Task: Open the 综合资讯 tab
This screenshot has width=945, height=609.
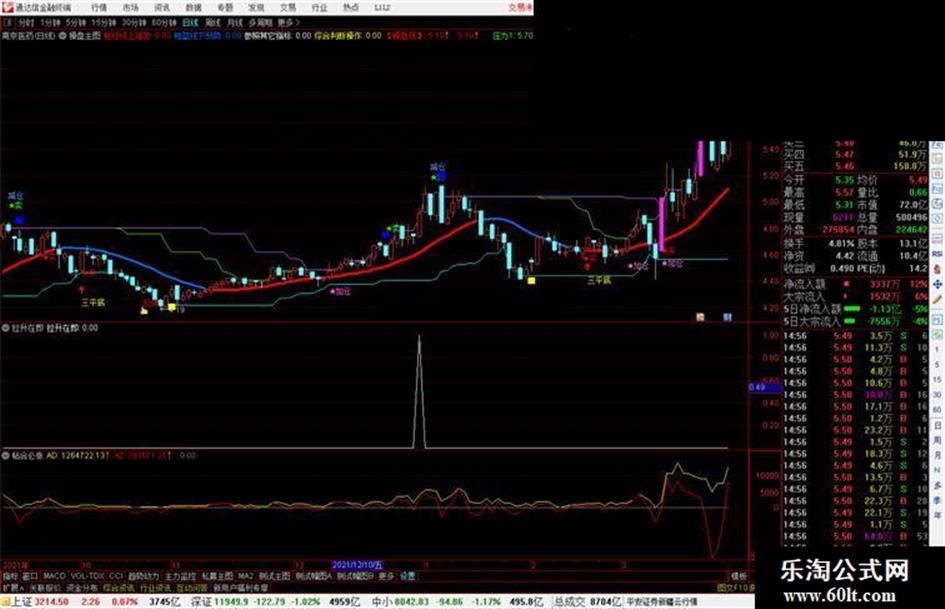Action: 119,587
